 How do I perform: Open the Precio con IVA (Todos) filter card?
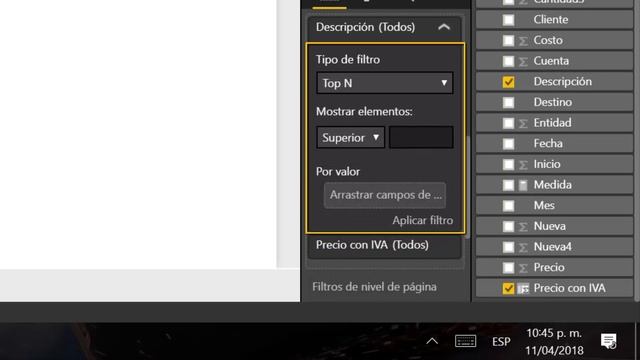[384, 245]
